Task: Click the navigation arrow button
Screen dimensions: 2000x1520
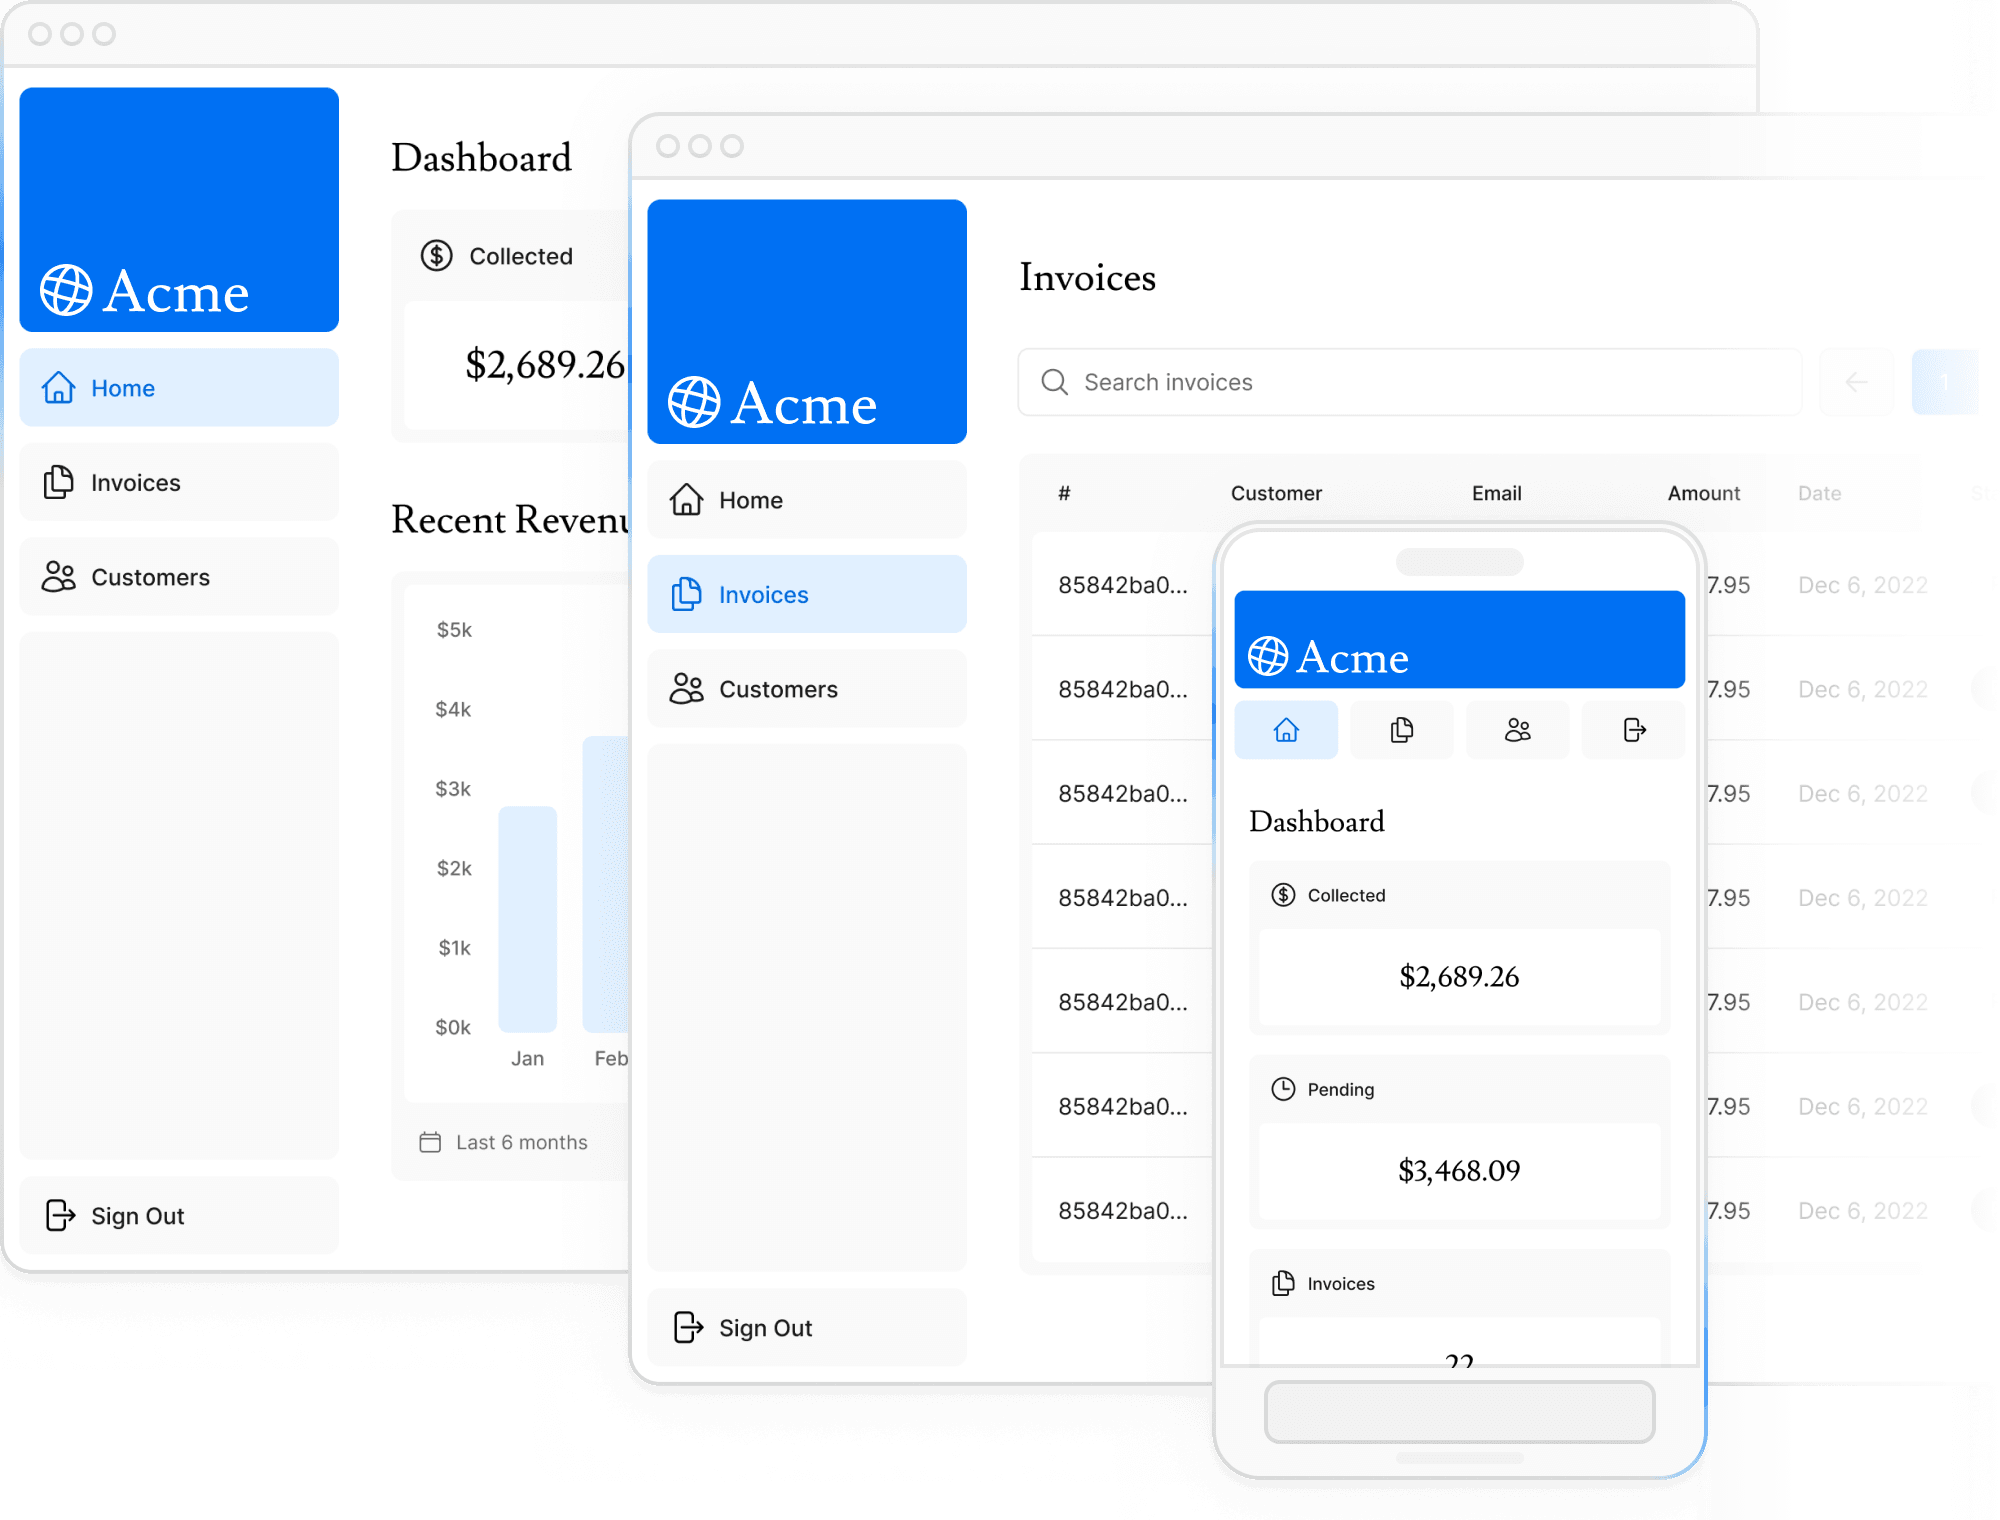Action: pyautogui.click(x=1855, y=383)
